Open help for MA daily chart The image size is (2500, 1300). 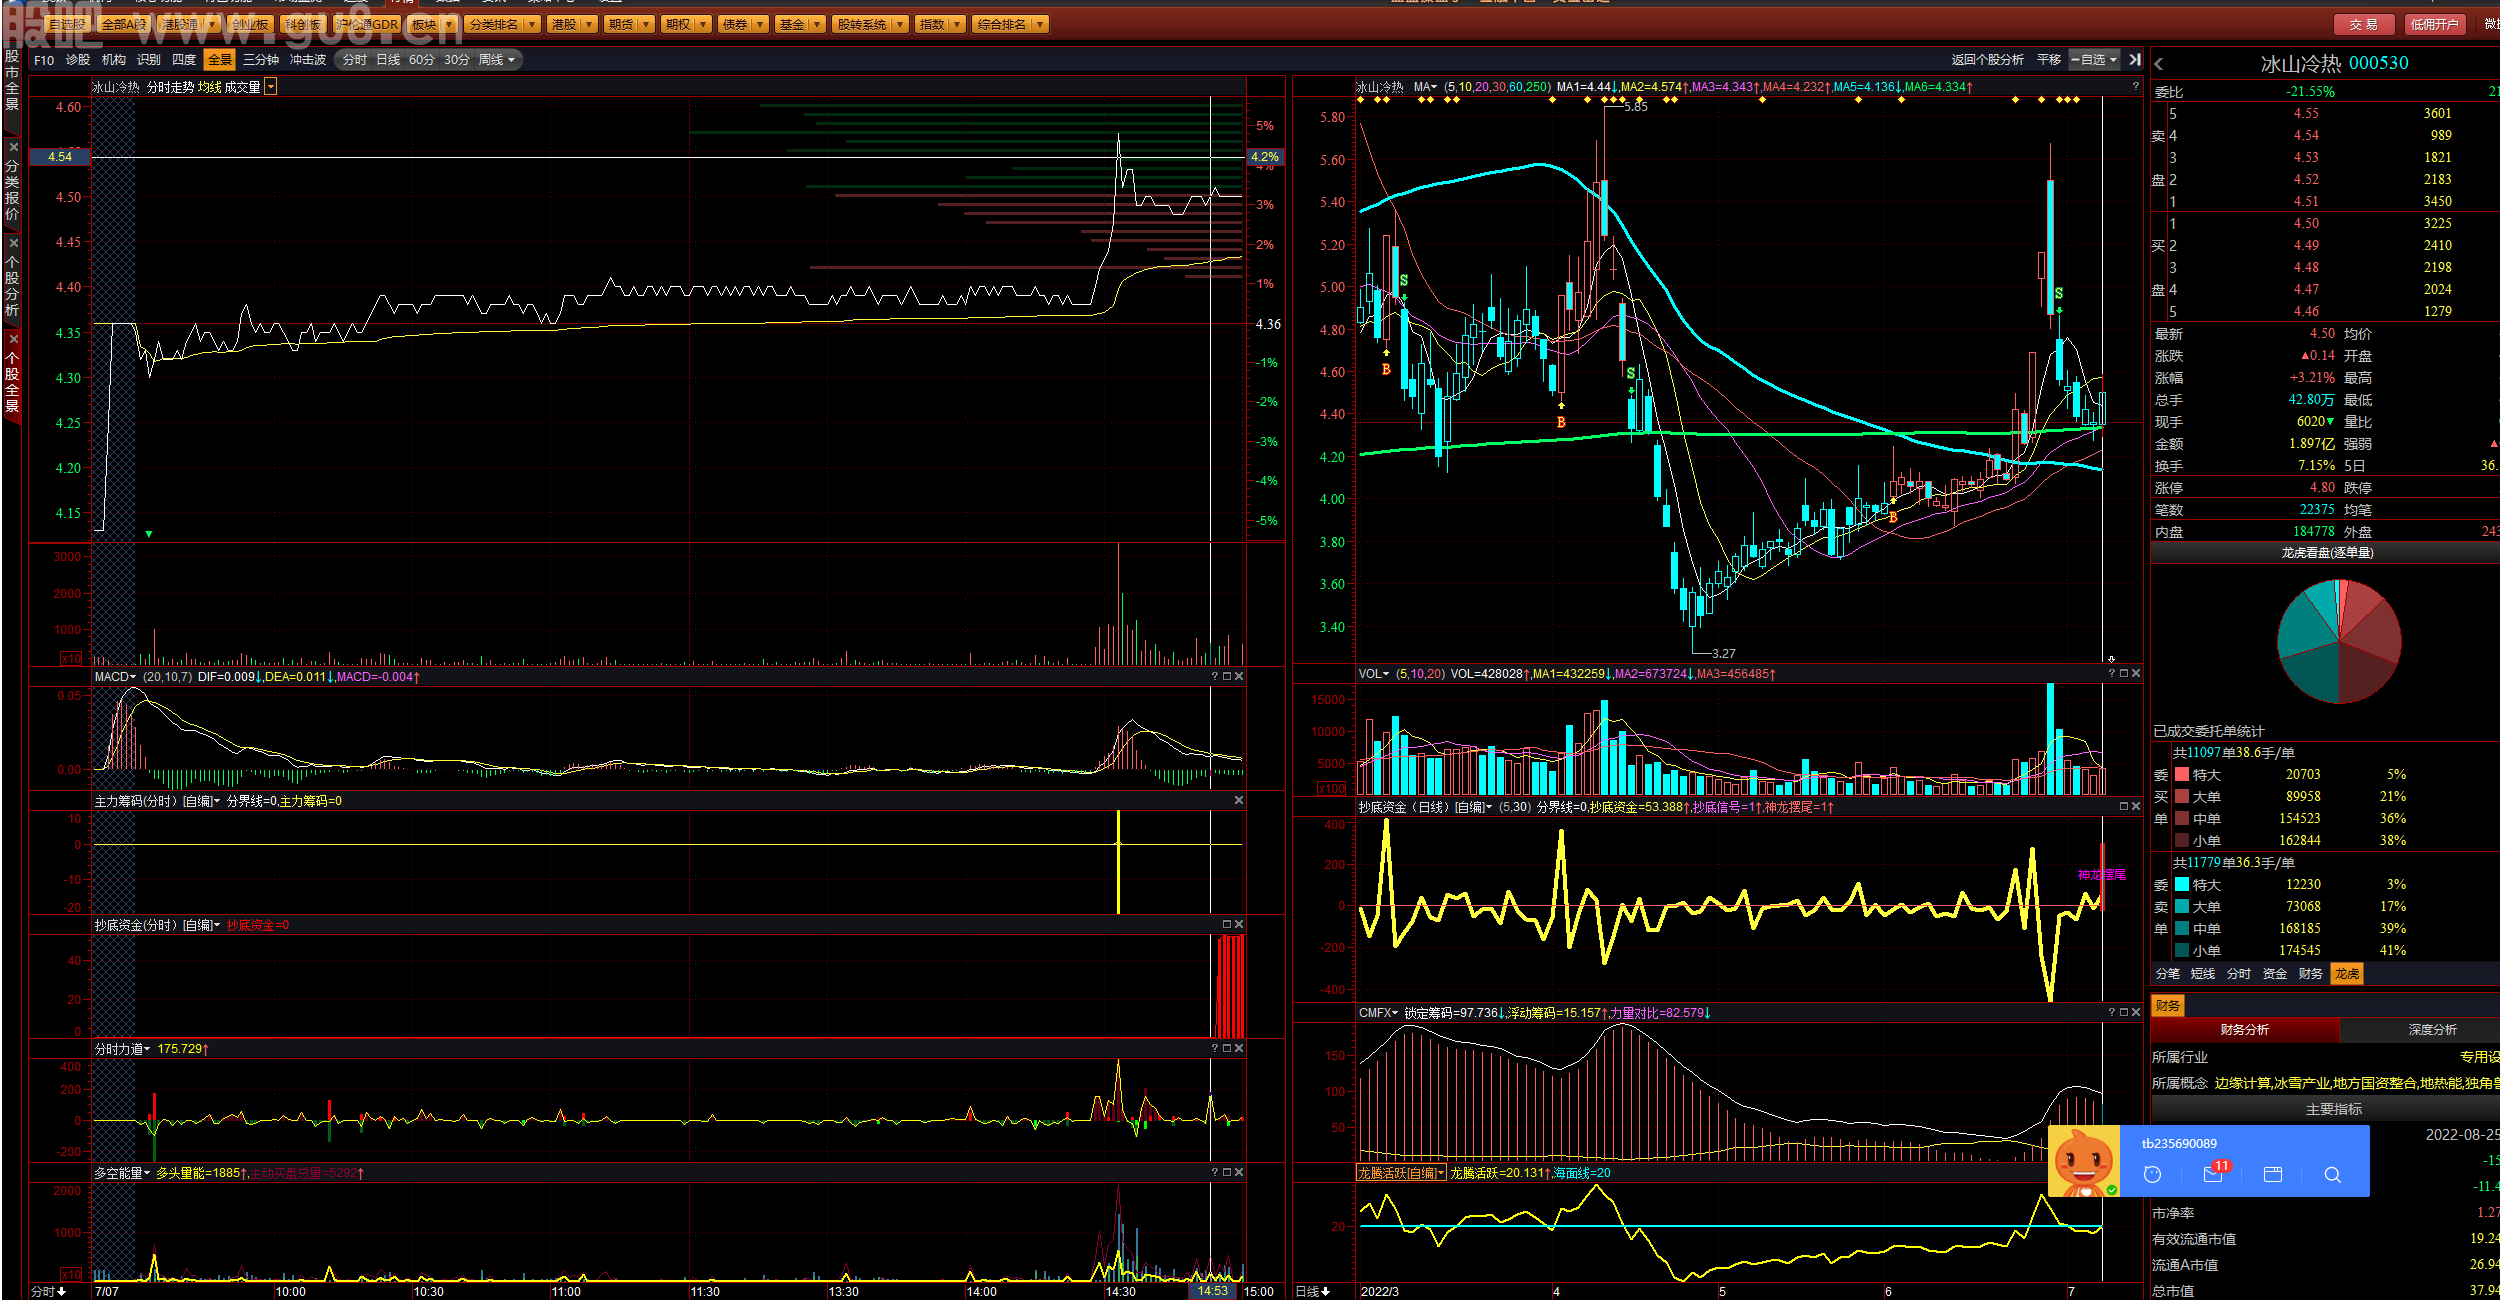(2136, 87)
